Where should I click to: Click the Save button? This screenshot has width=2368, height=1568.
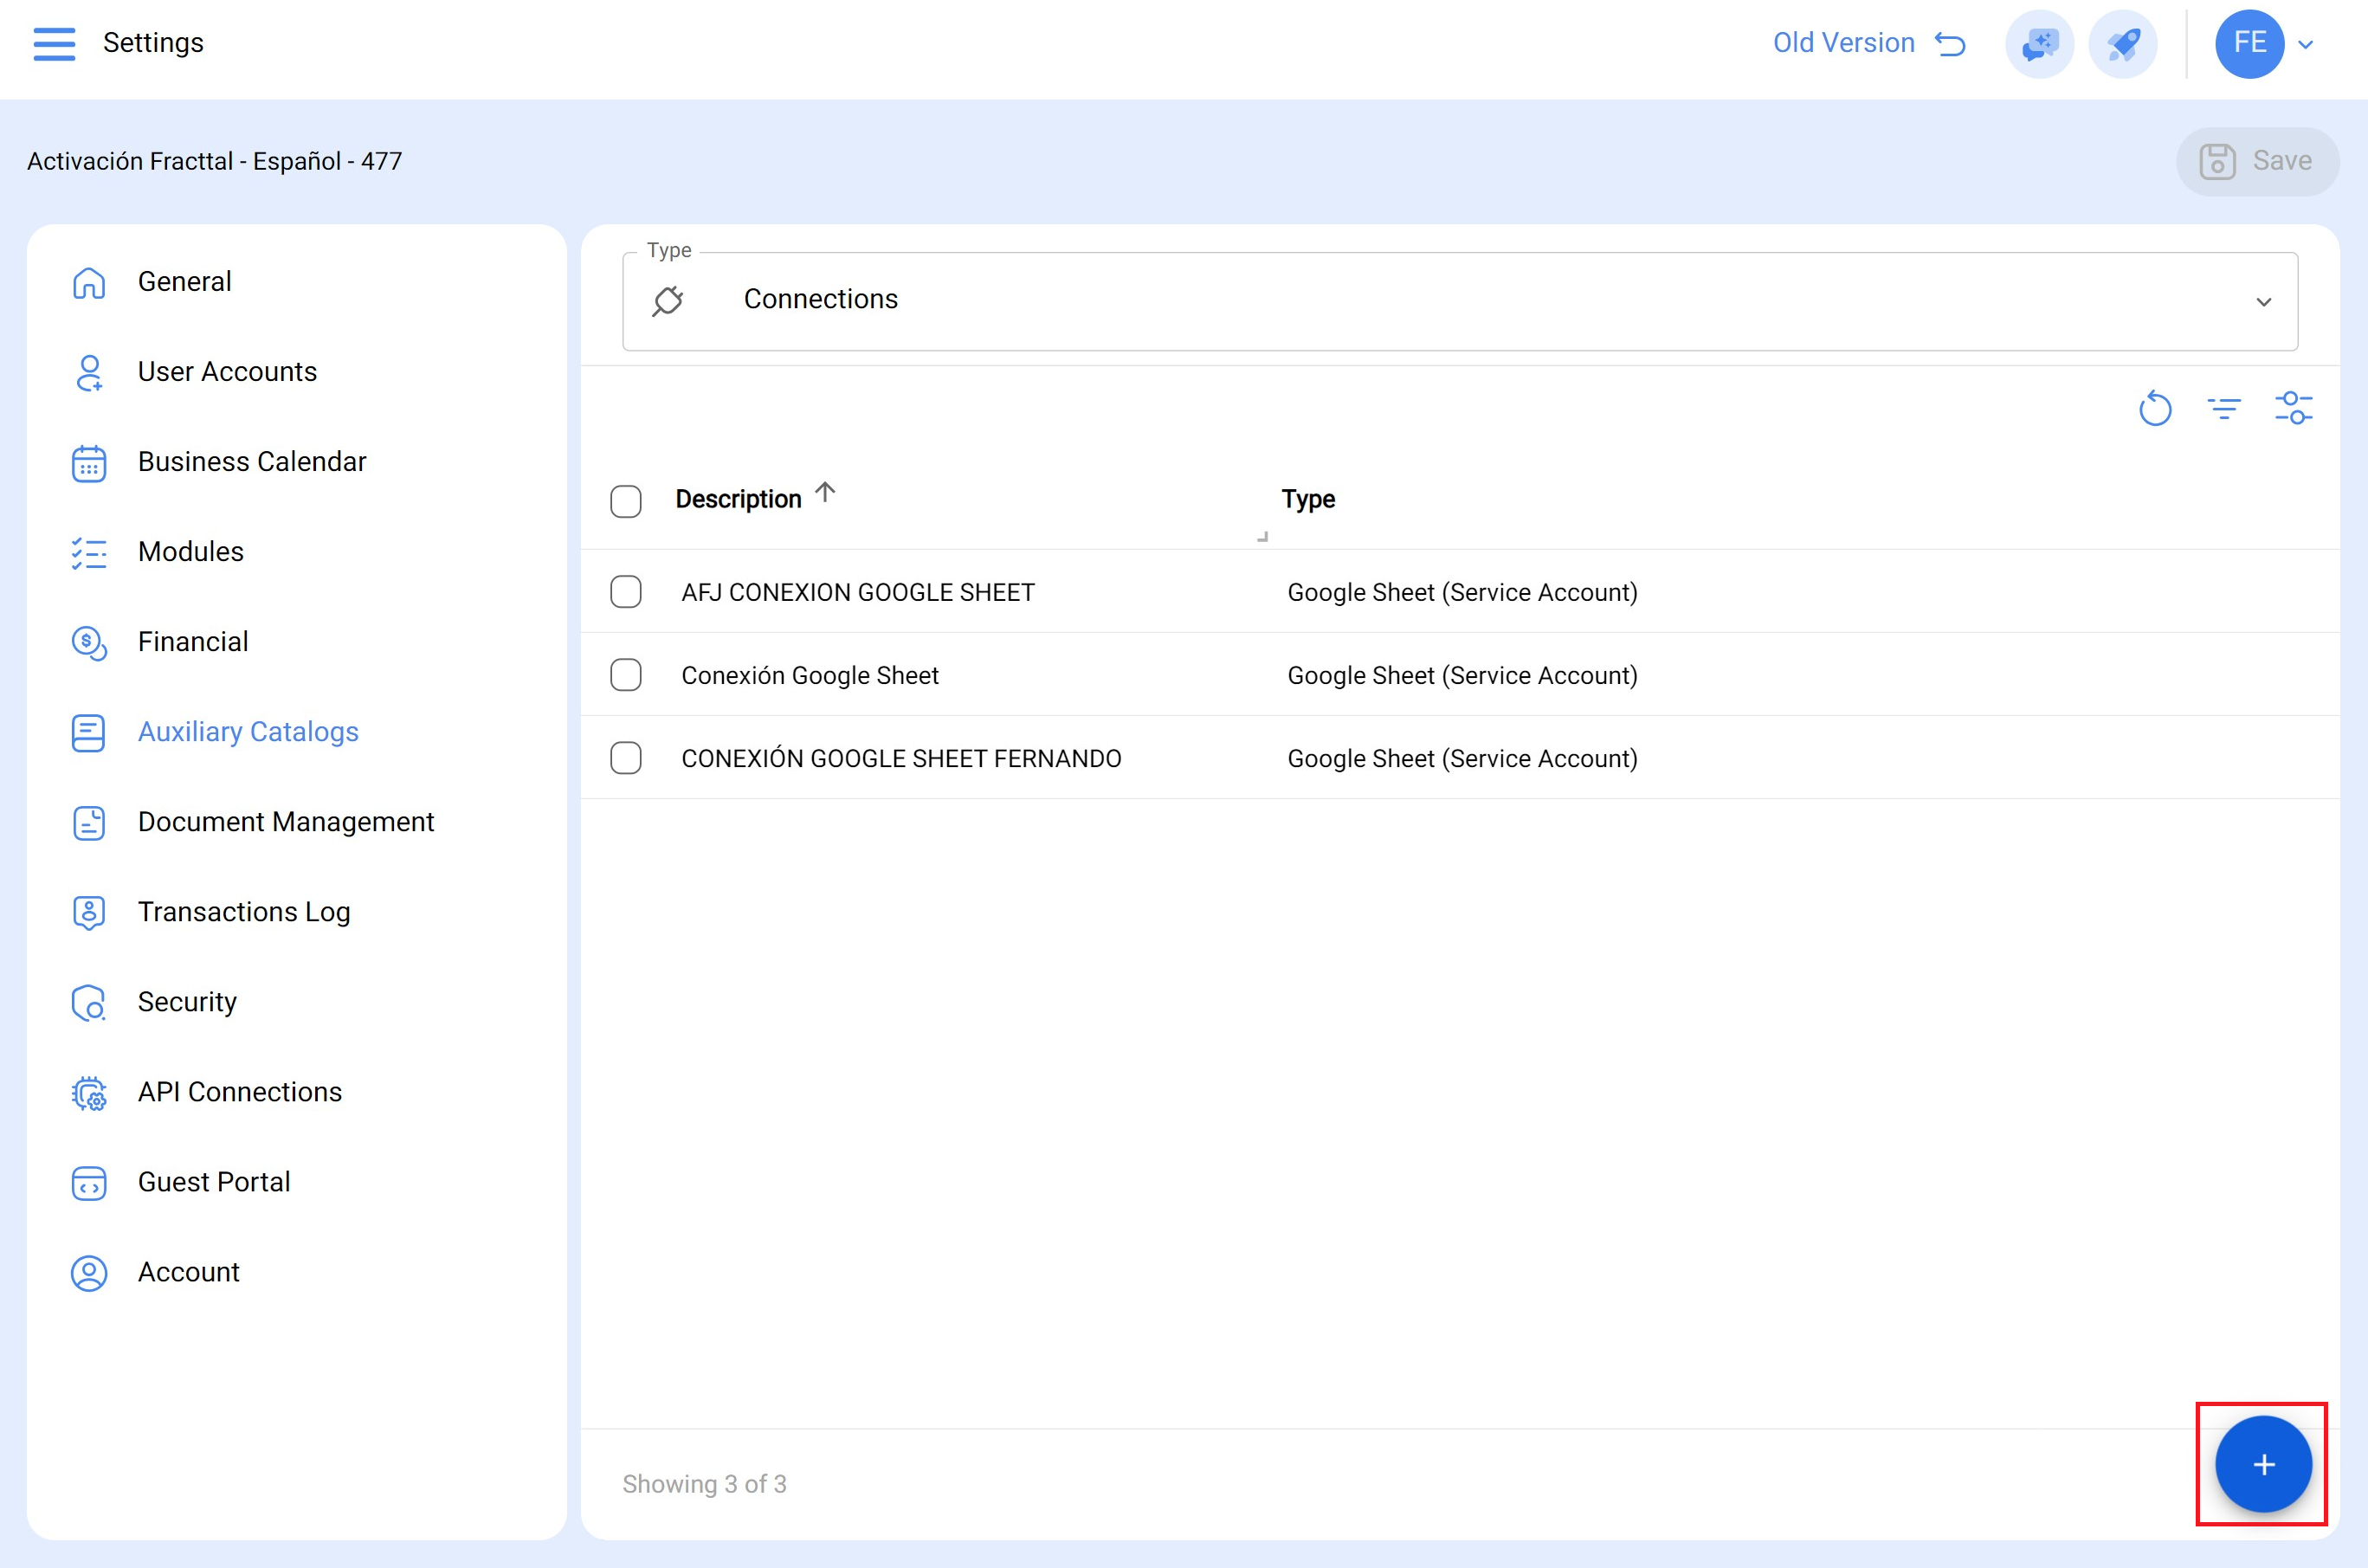[2256, 161]
